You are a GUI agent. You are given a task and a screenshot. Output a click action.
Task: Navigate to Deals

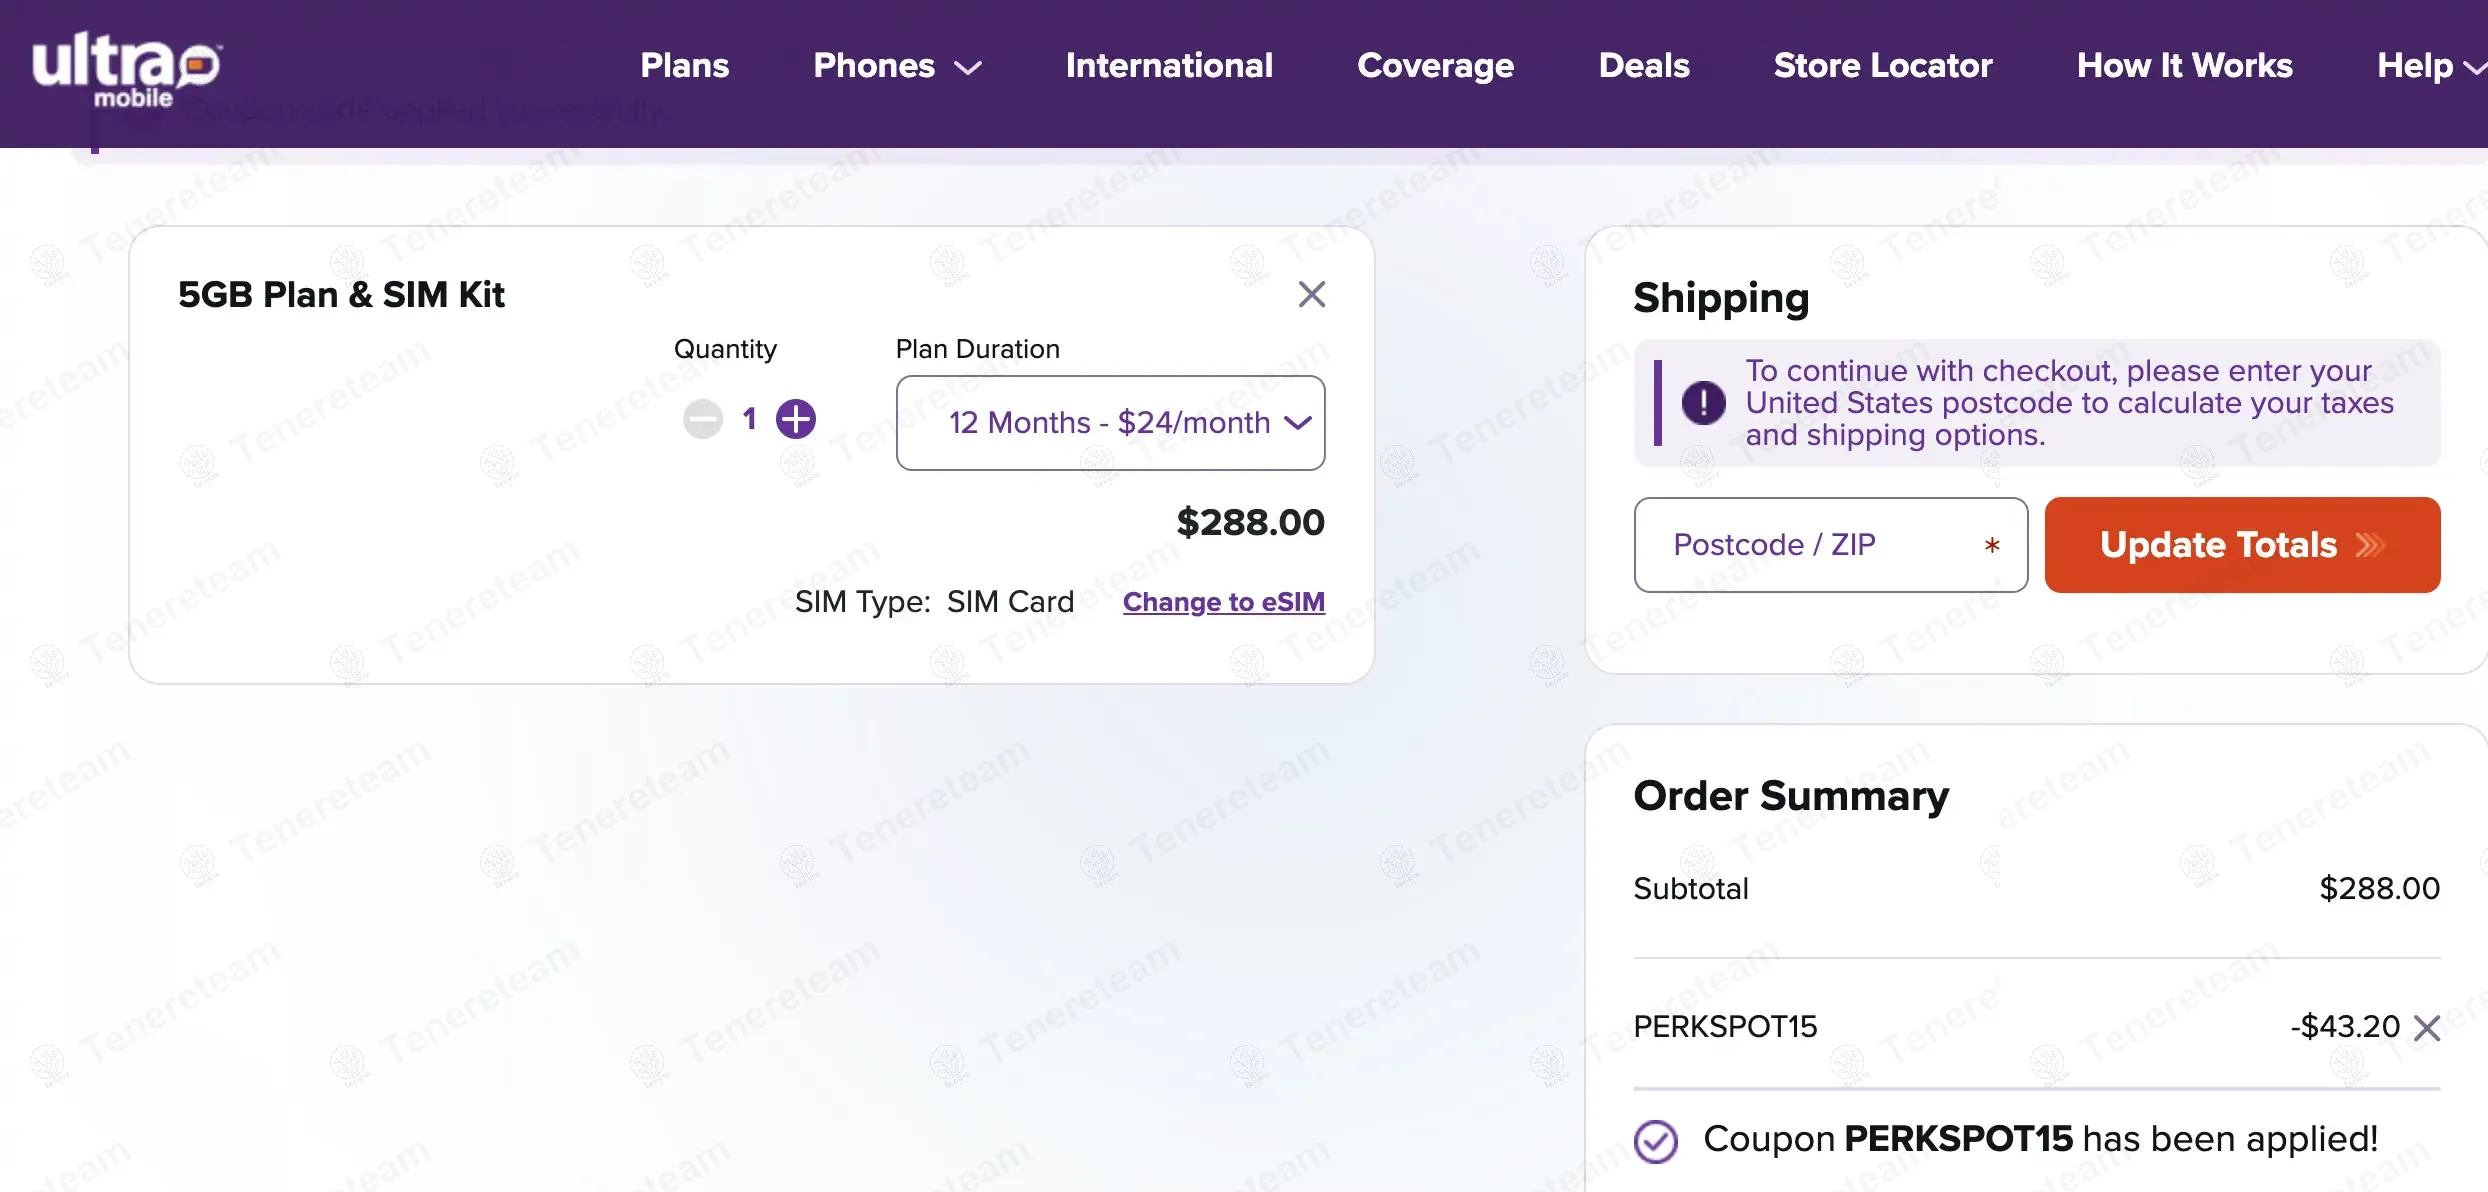pos(1644,66)
